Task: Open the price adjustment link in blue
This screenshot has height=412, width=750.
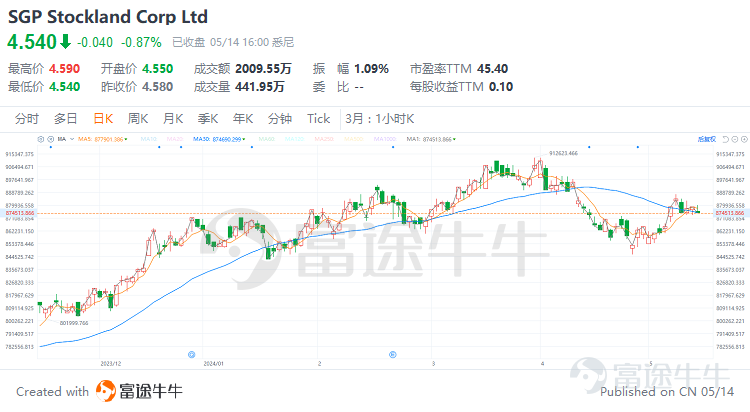Action: (x=706, y=139)
